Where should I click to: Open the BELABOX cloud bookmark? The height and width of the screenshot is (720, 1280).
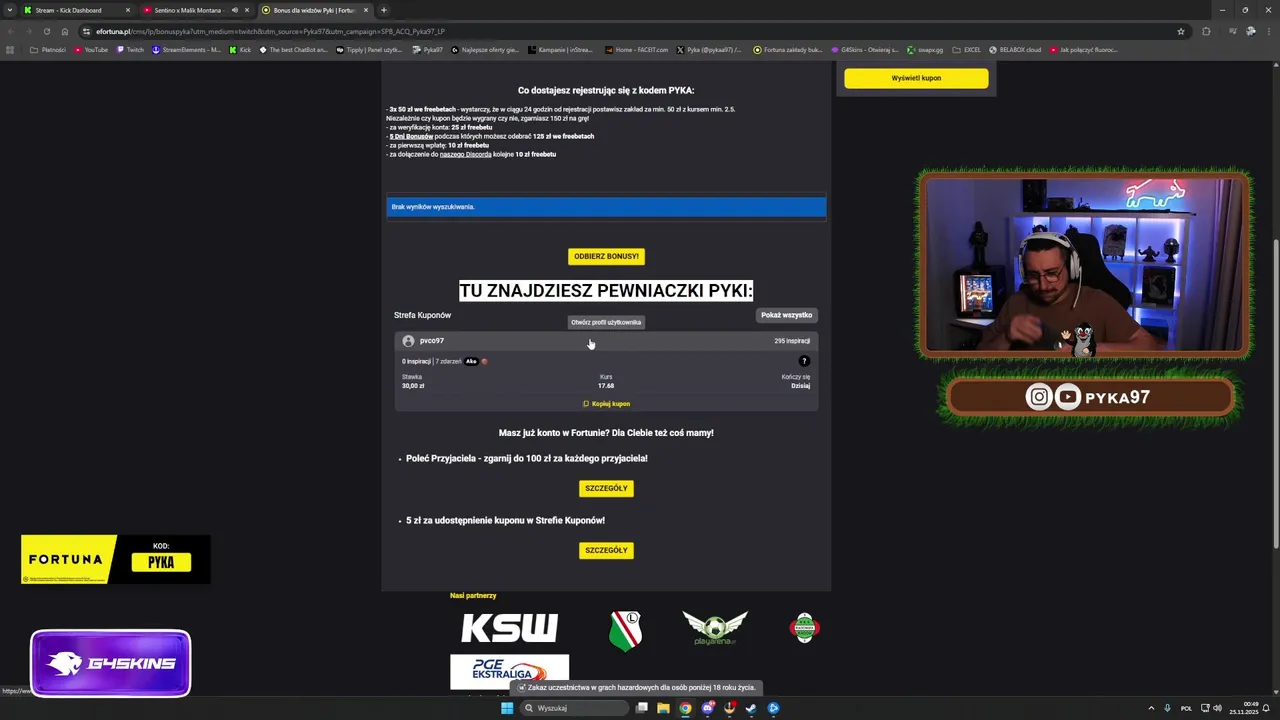pyautogui.click(x=1015, y=50)
